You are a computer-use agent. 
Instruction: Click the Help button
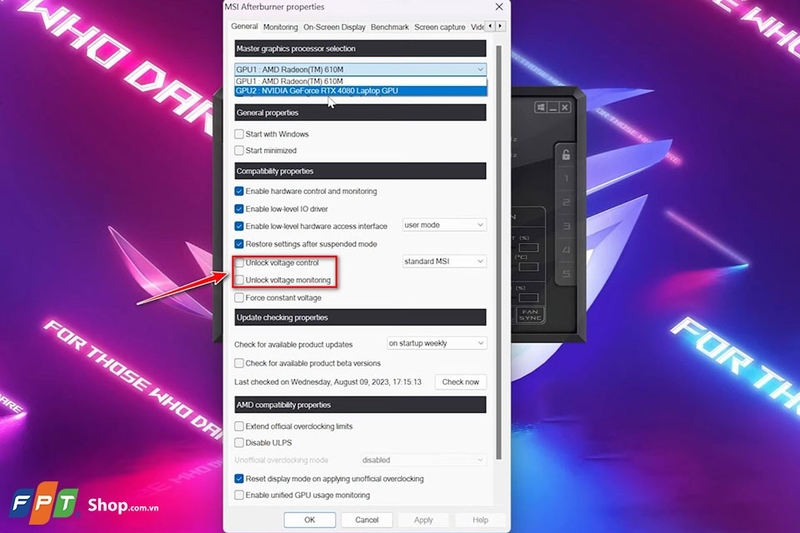click(480, 520)
